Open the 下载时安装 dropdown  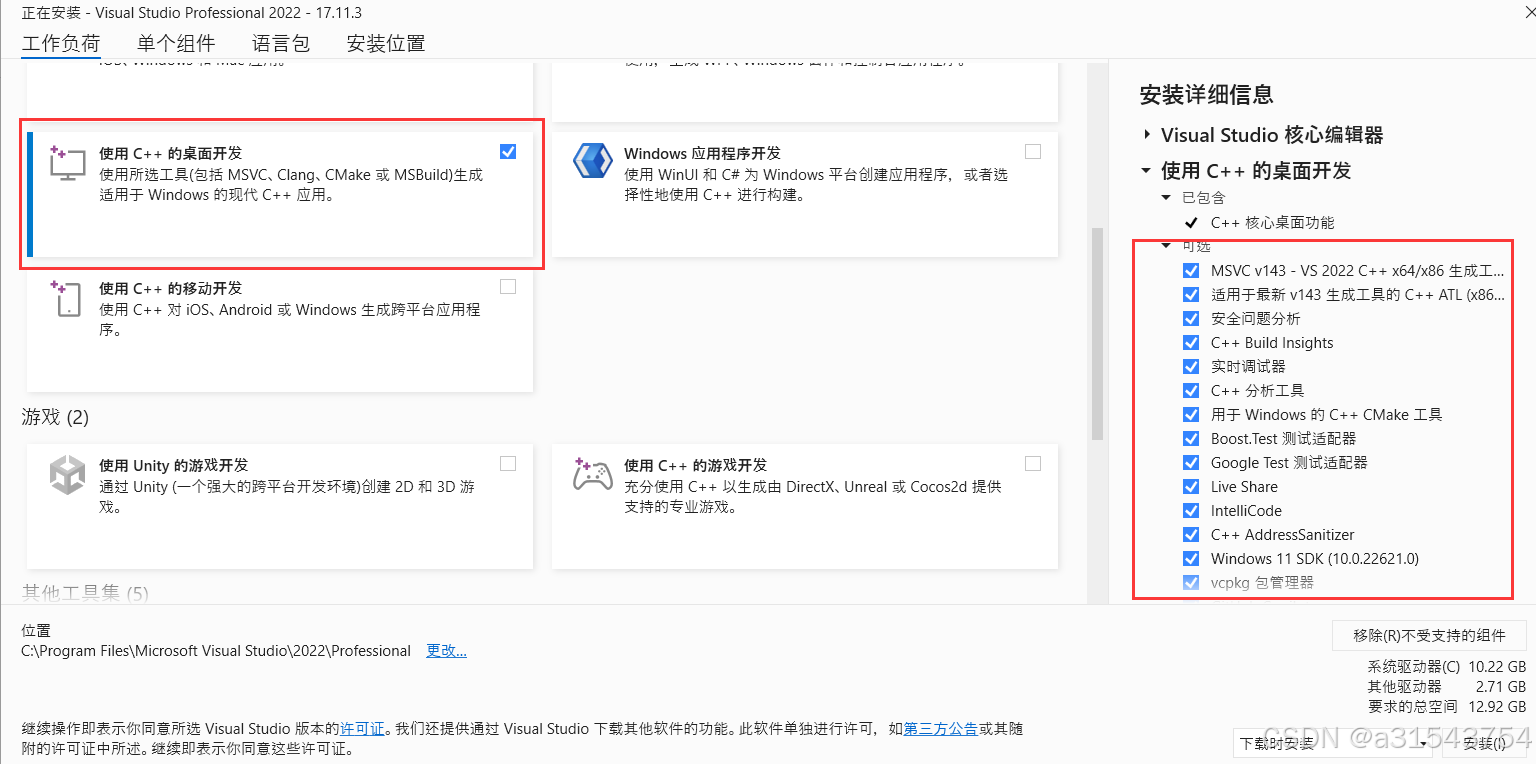[x=1334, y=743]
